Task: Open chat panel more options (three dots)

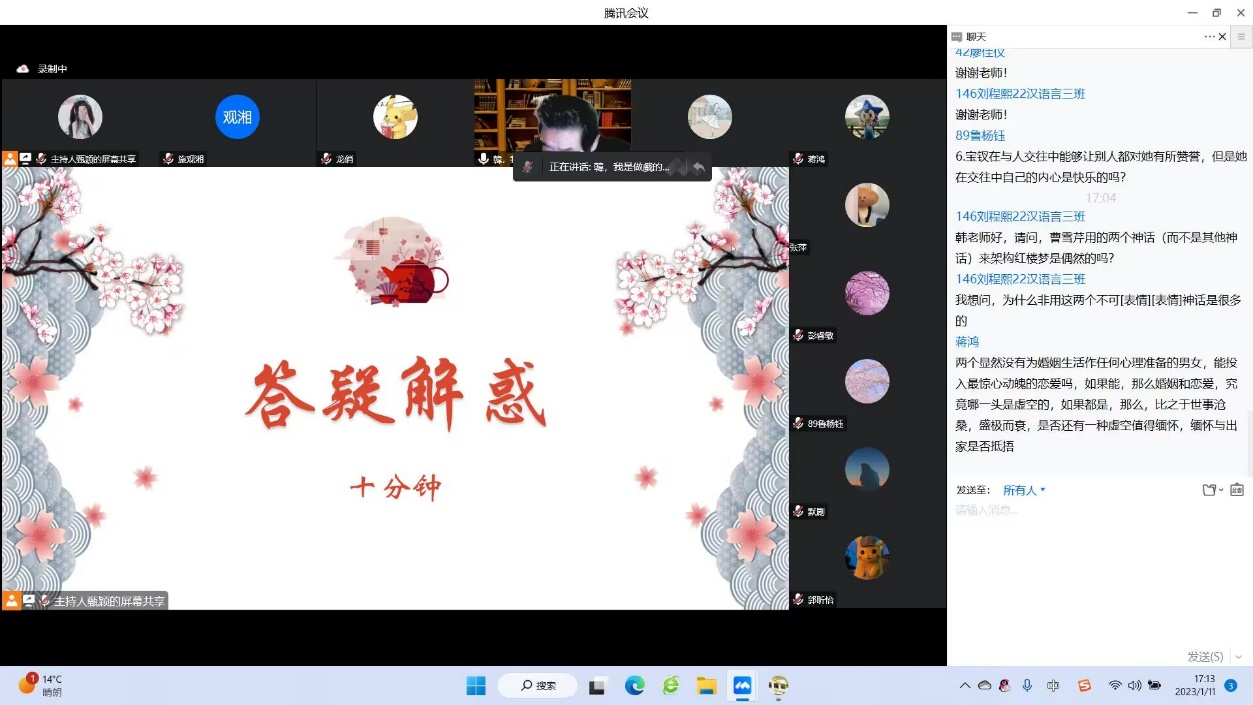Action: [x=1209, y=37]
